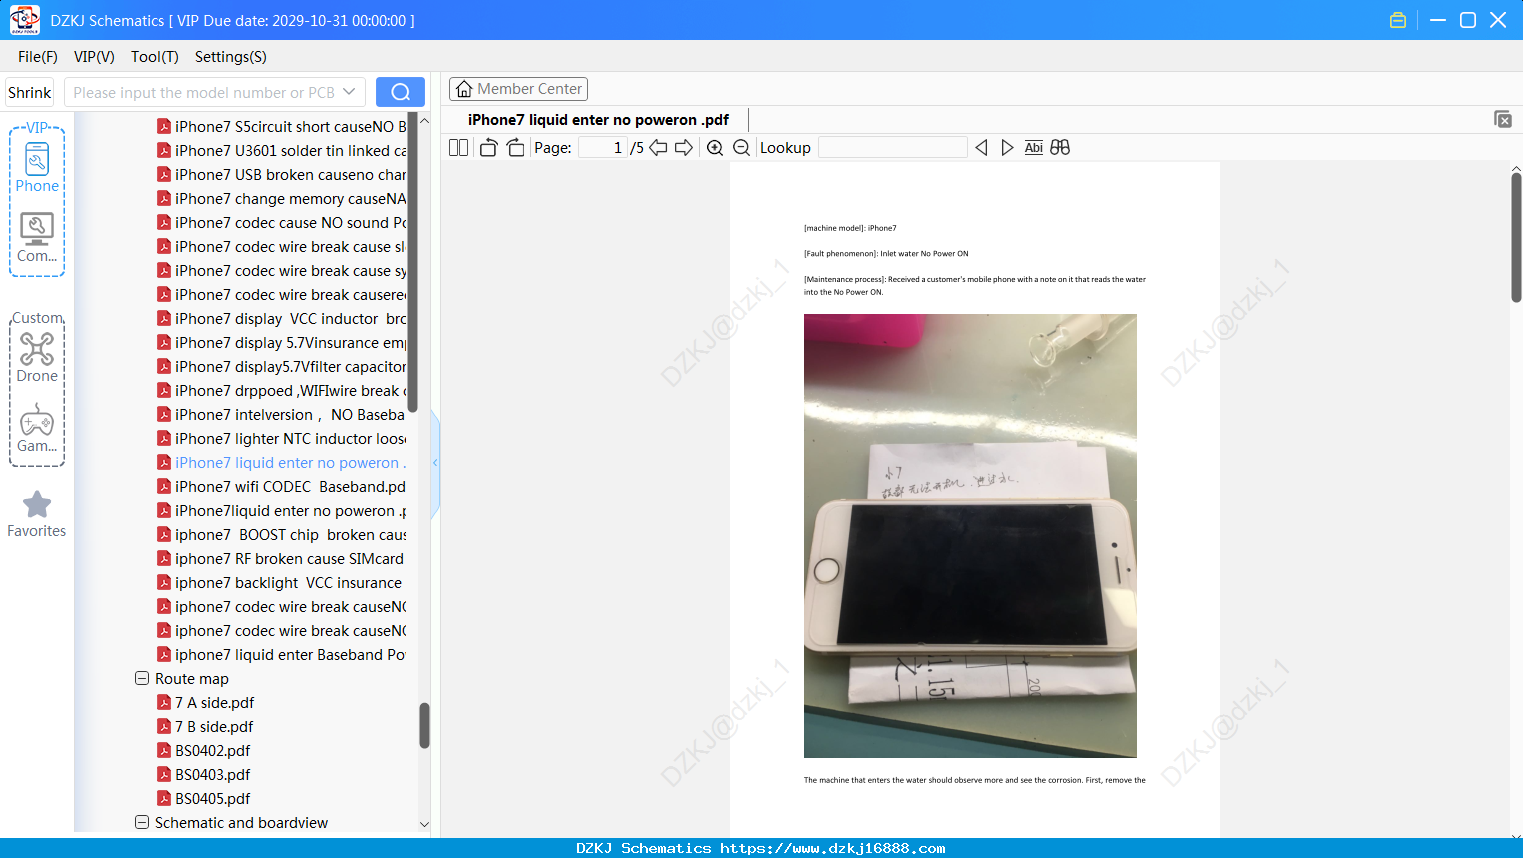Open iphone7 RF broken cause SIMcard file

(x=281, y=558)
